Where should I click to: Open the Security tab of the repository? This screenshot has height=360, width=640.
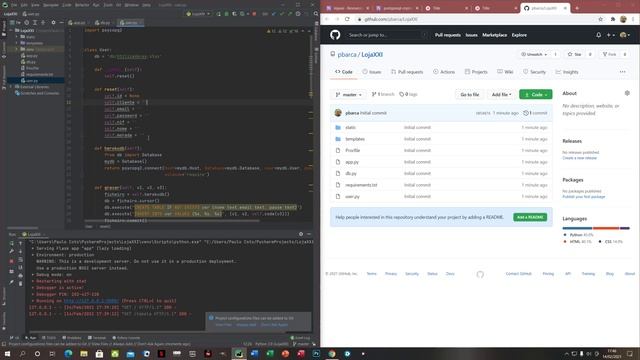[534, 72]
